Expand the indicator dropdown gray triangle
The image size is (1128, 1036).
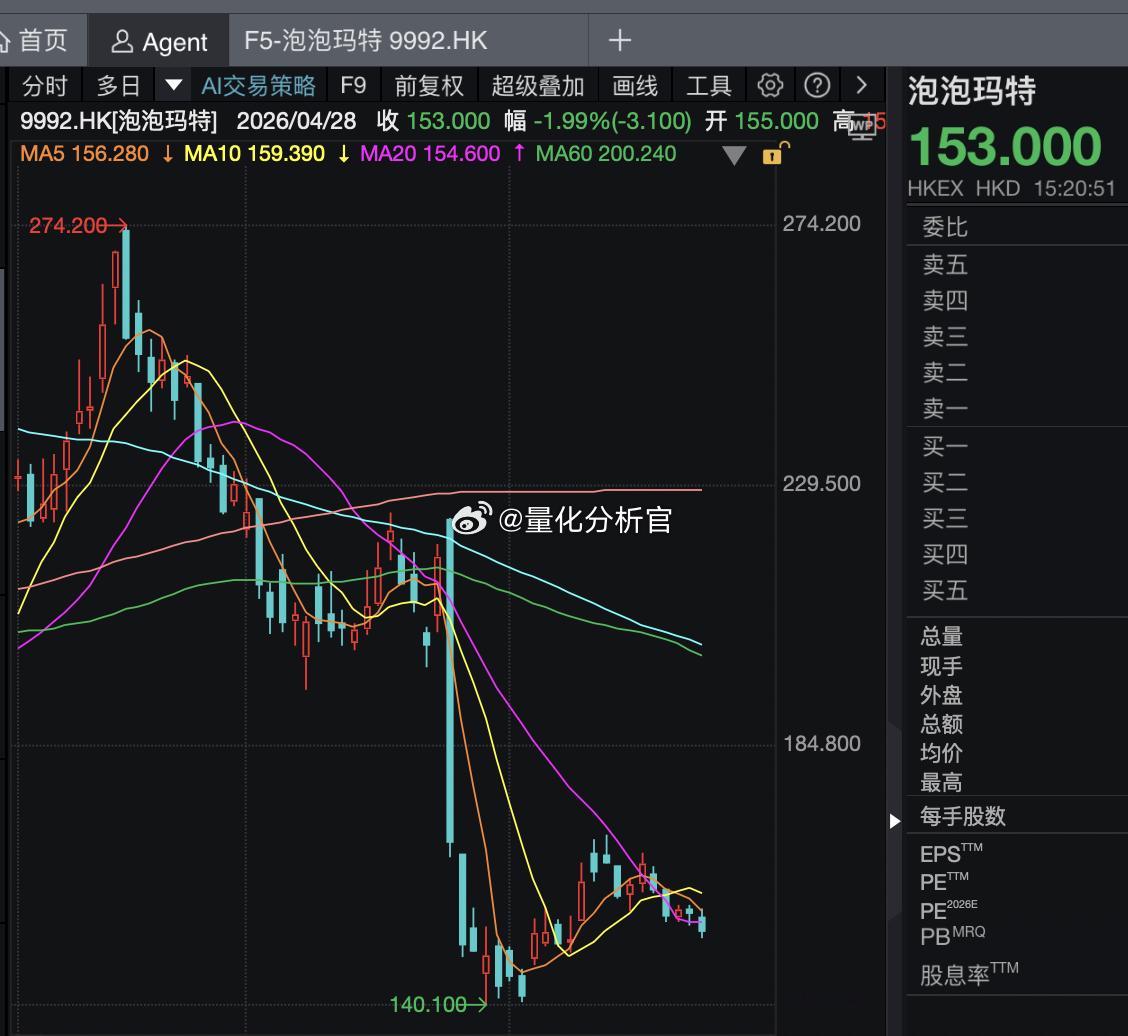[734, 155]
